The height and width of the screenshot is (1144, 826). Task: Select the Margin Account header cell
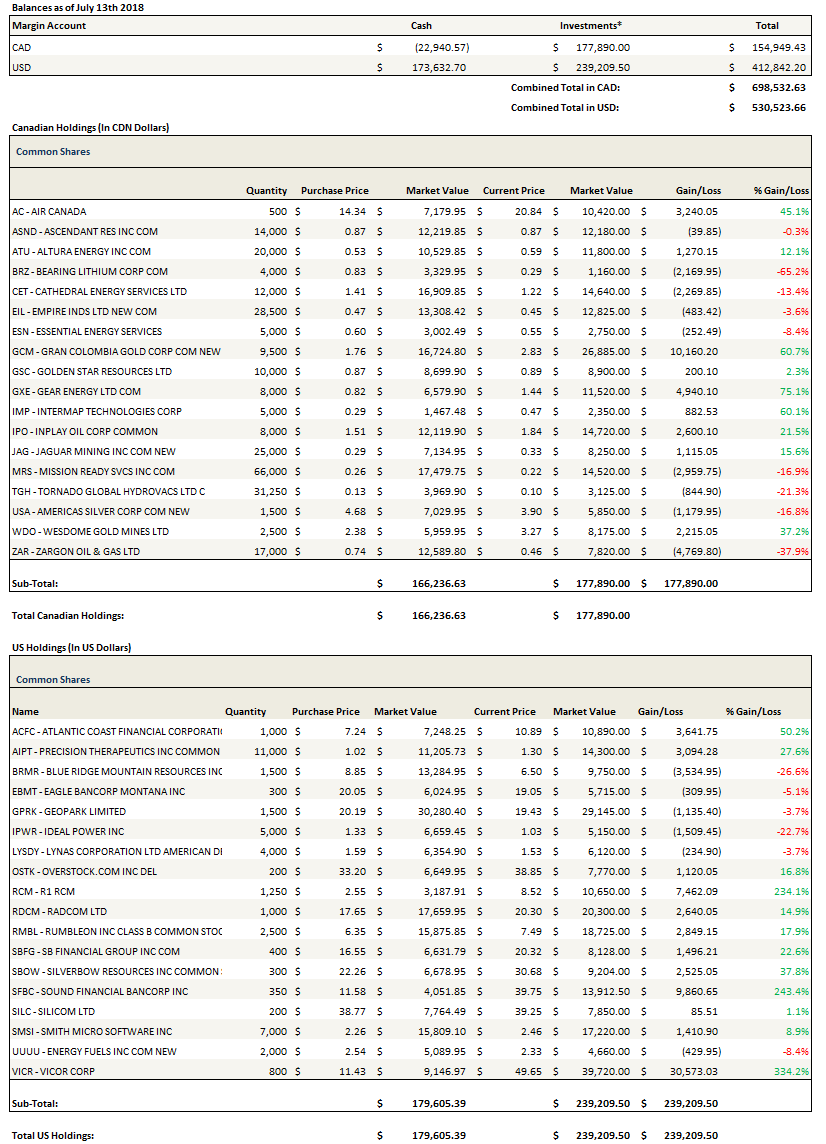click(x=49, y=25)
